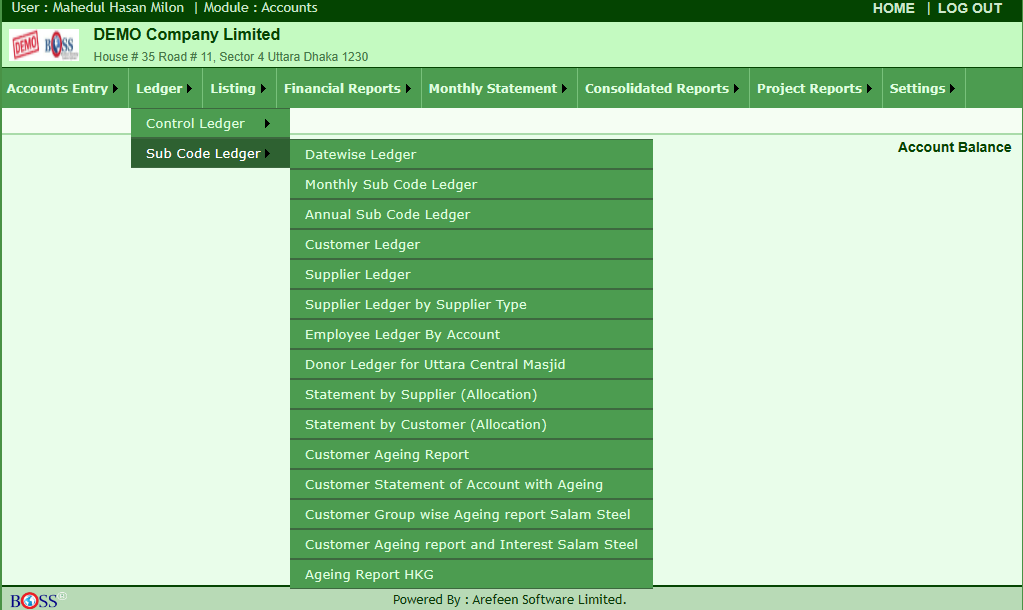Expand the Control Ledger submenu
1023x610 pixels.
coord(210,123)
